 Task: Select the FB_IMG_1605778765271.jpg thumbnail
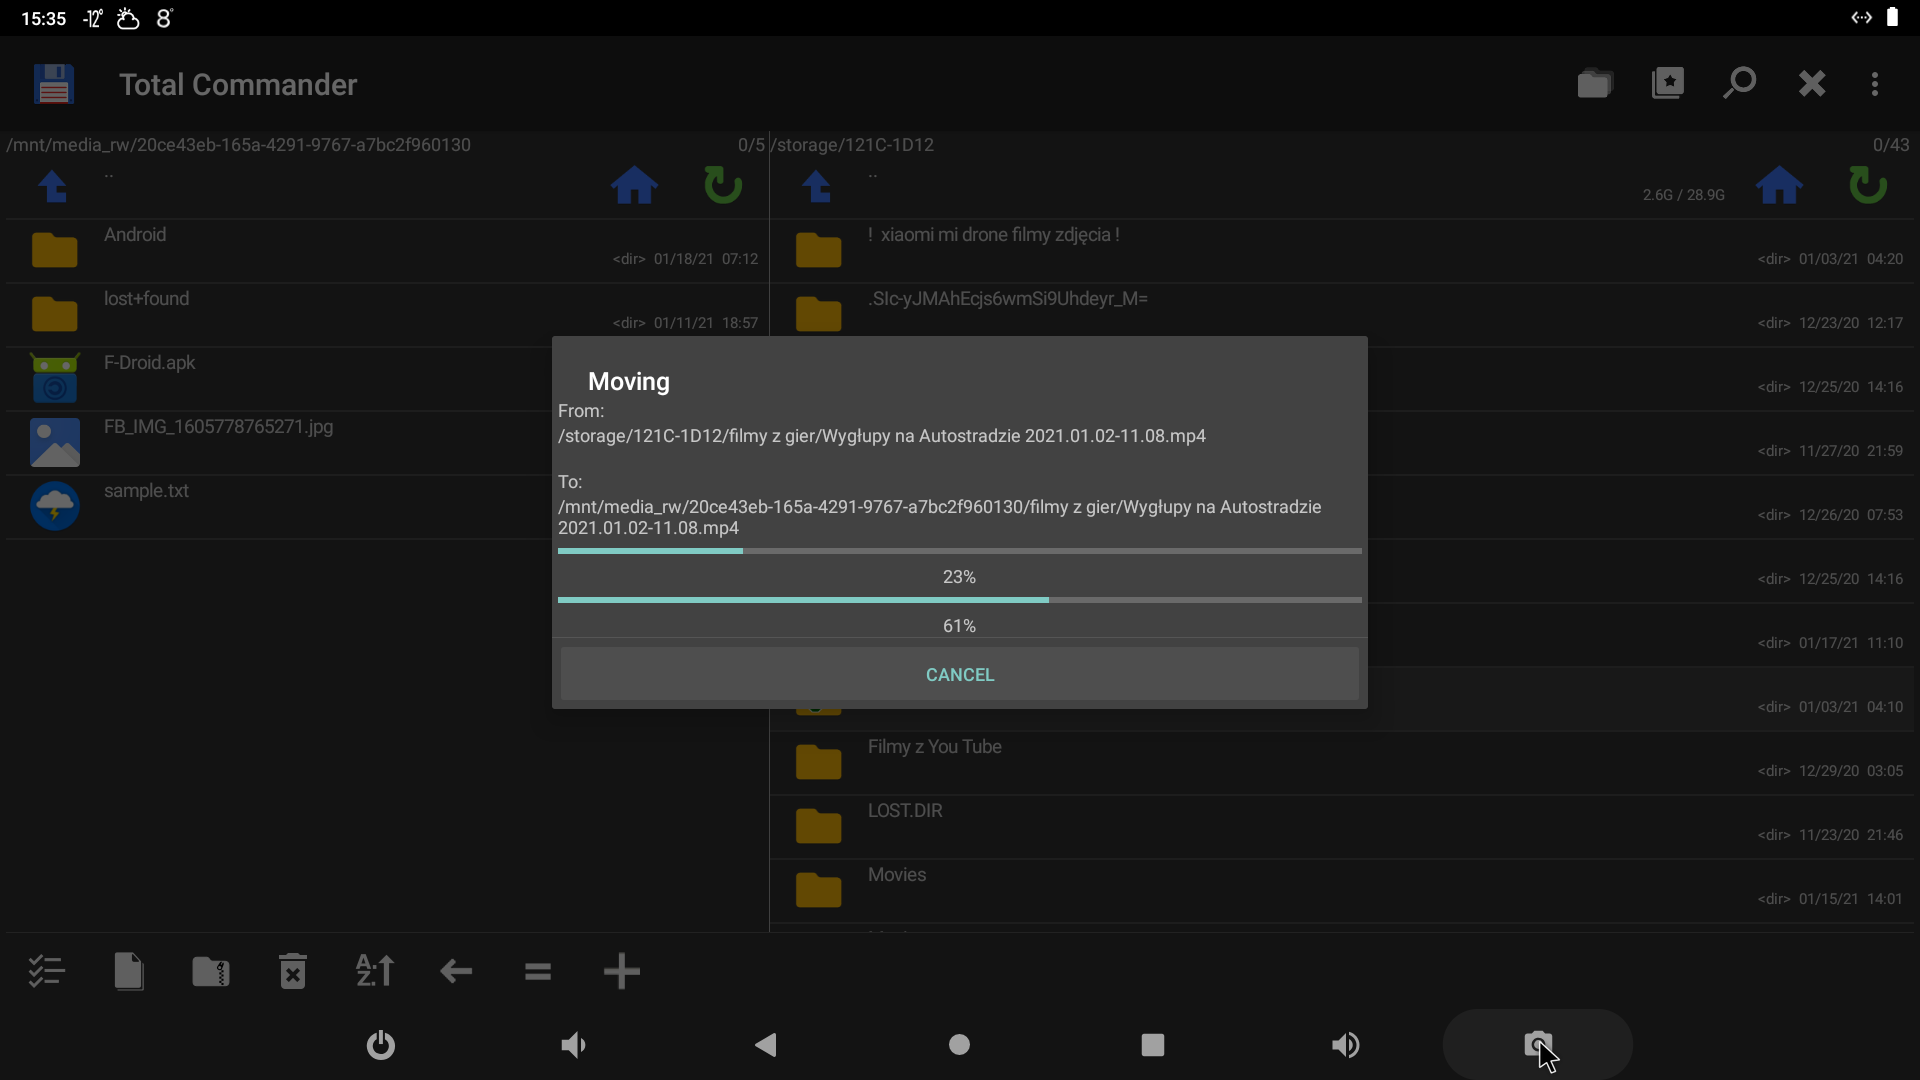click(x=55, y=442)
